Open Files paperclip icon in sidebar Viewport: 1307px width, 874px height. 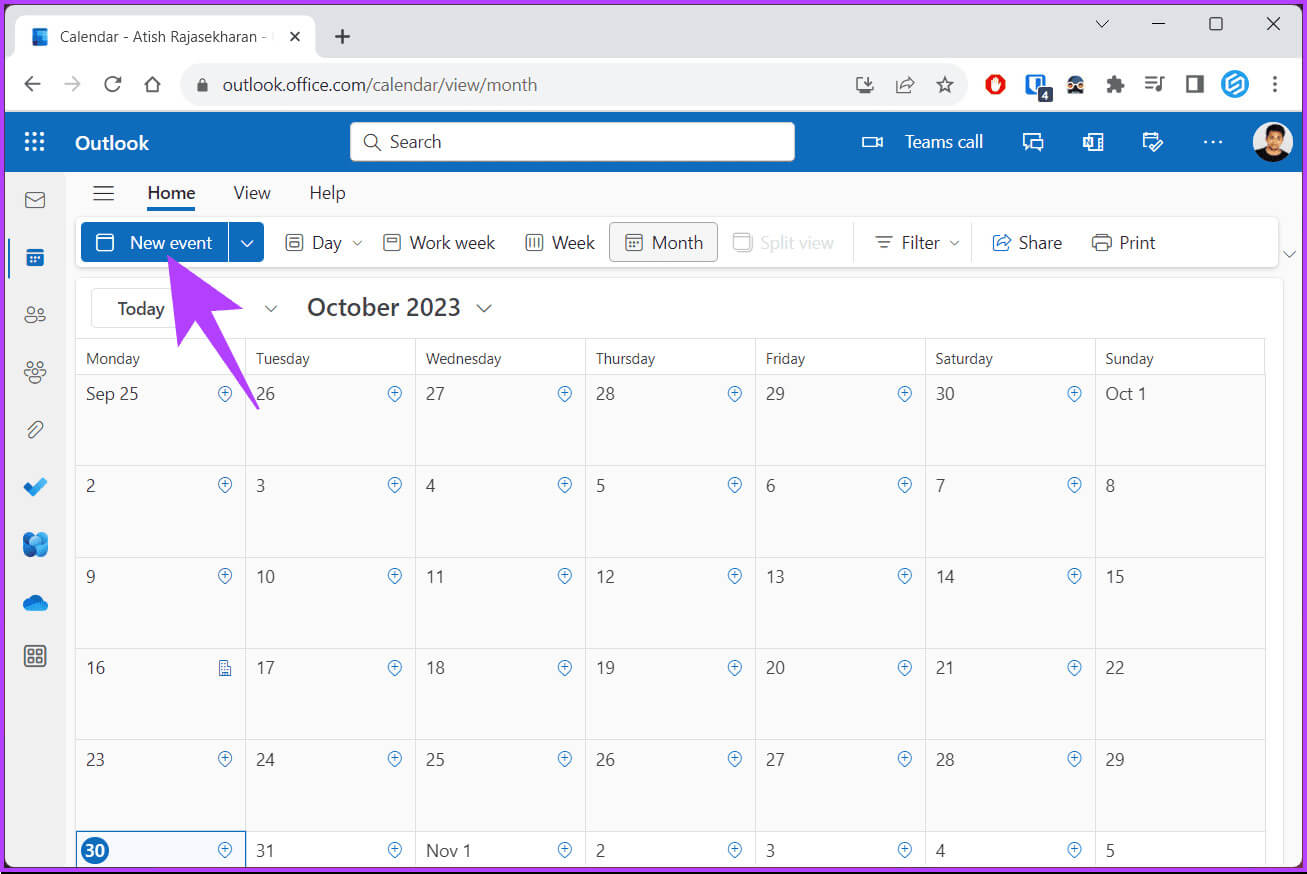[x=35, y=430]
